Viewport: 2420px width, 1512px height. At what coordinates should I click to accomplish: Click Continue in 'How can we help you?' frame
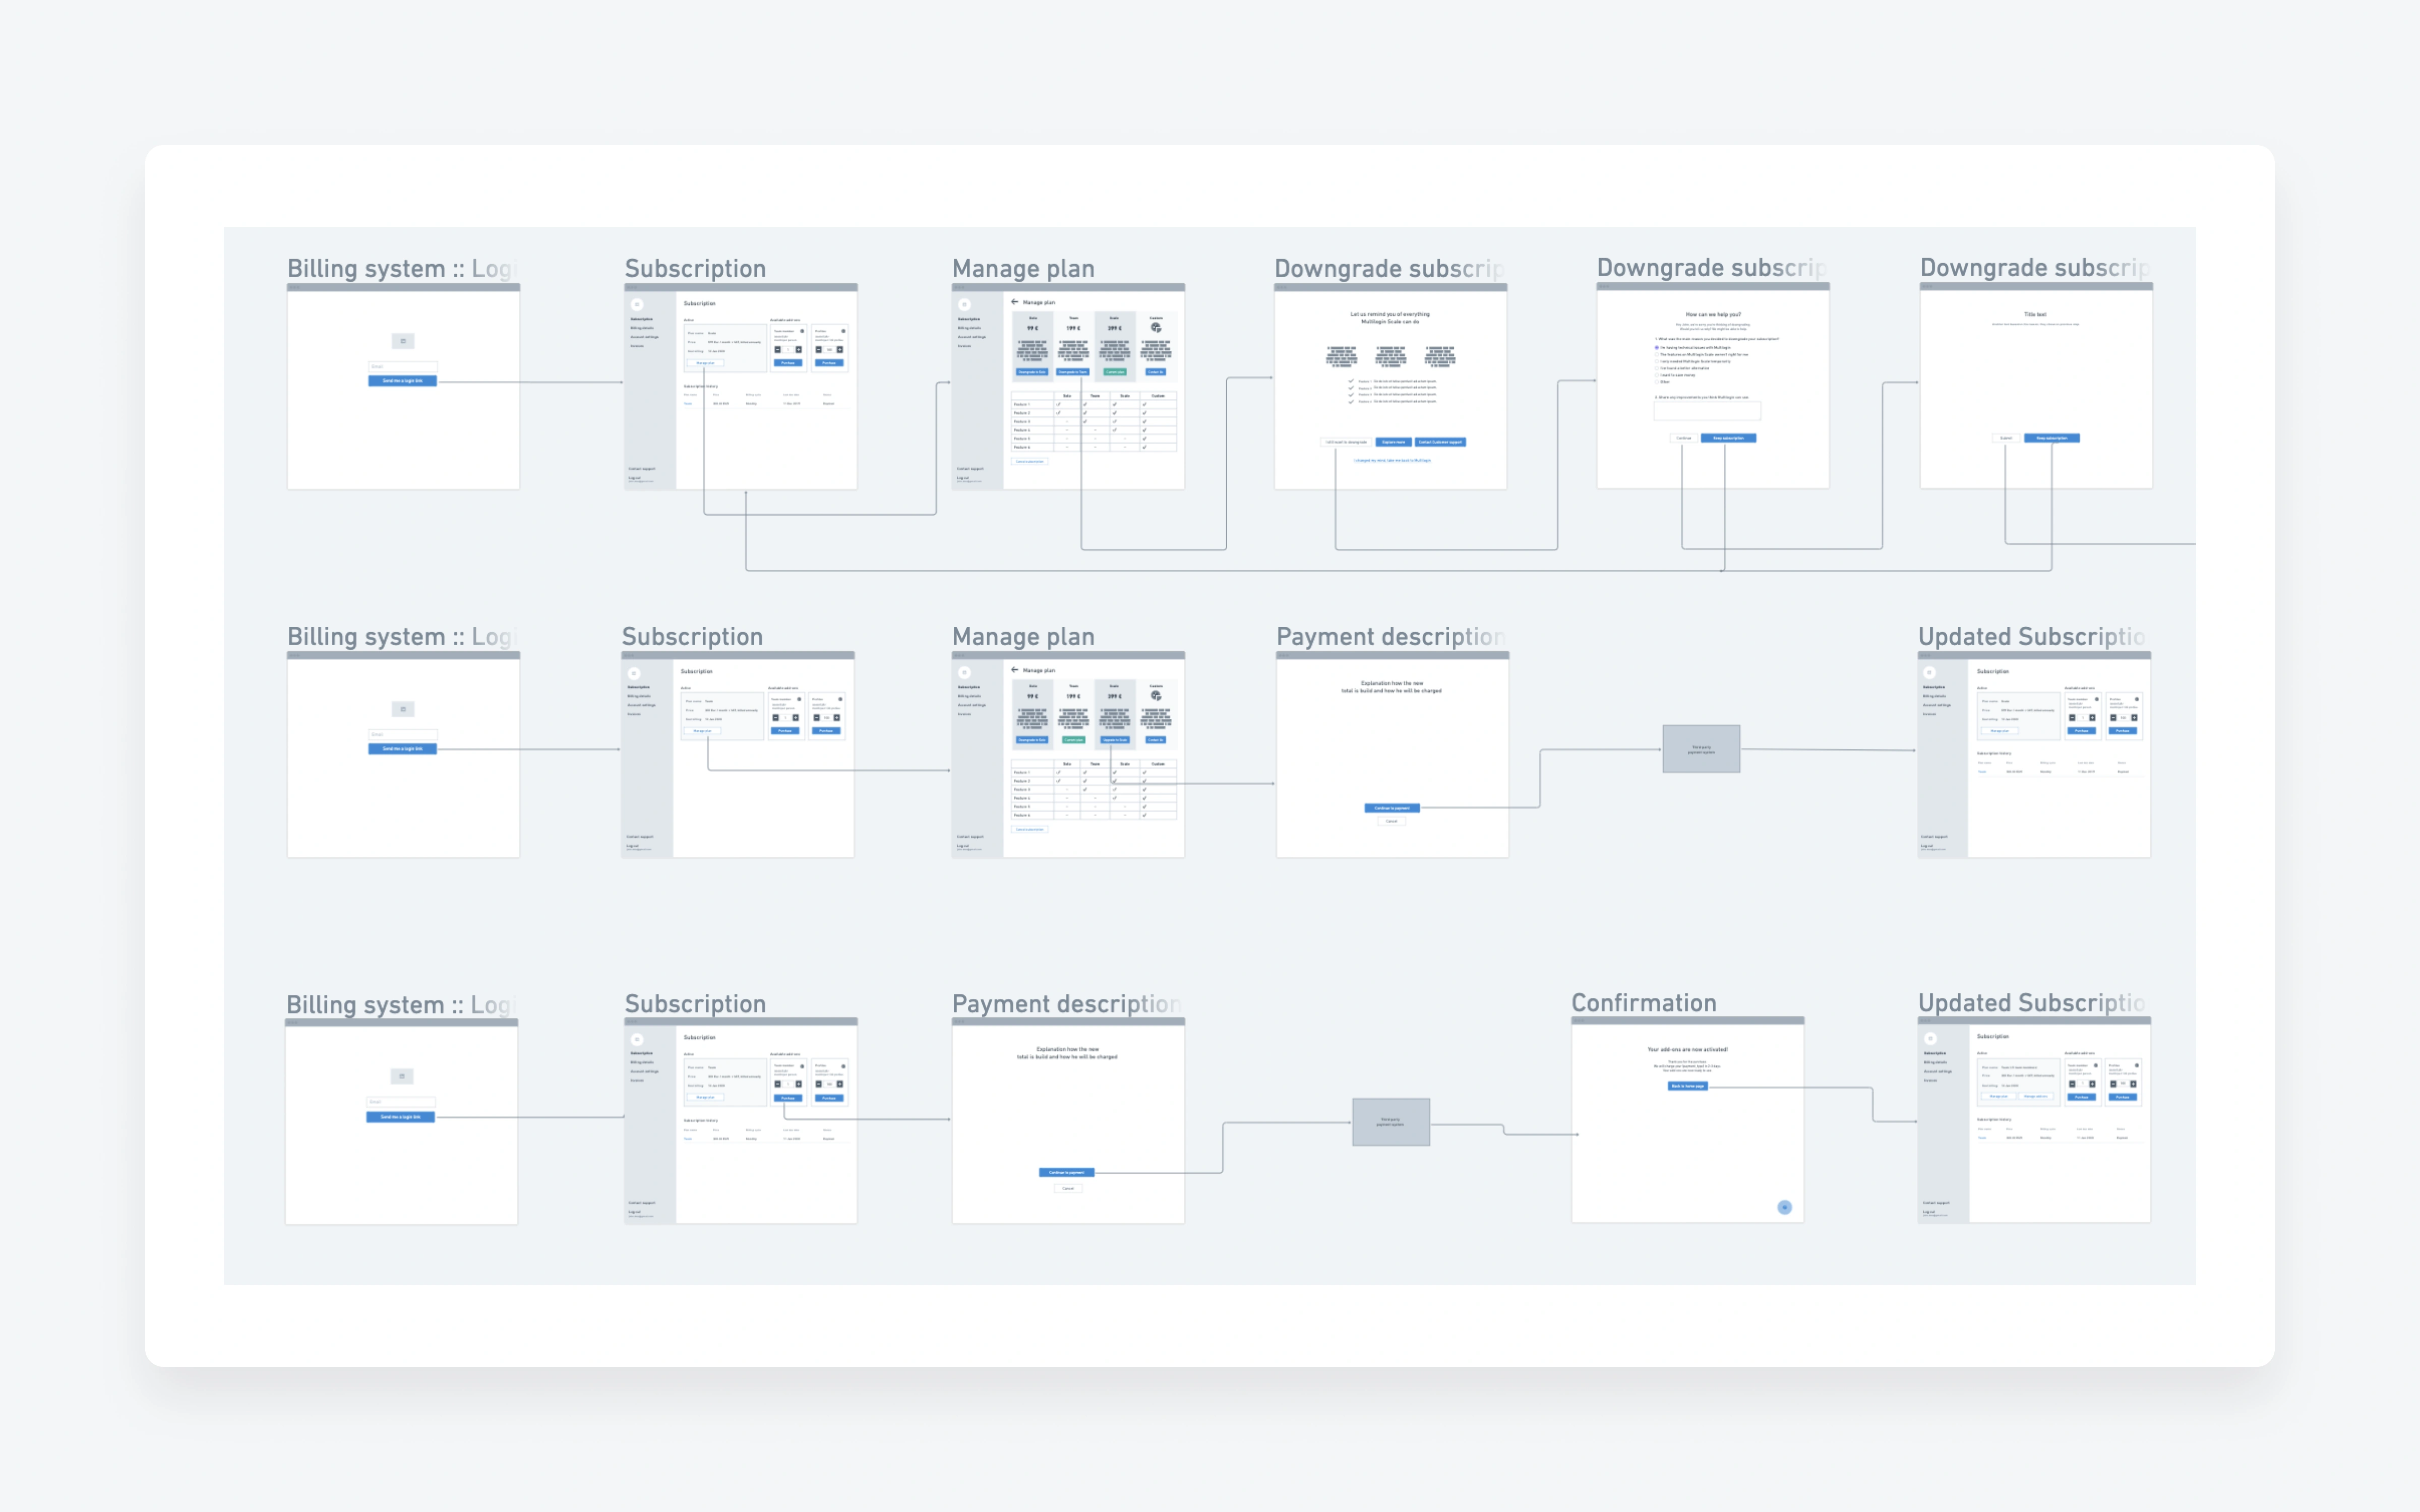pyautogui.click(x=1684, y=438)
